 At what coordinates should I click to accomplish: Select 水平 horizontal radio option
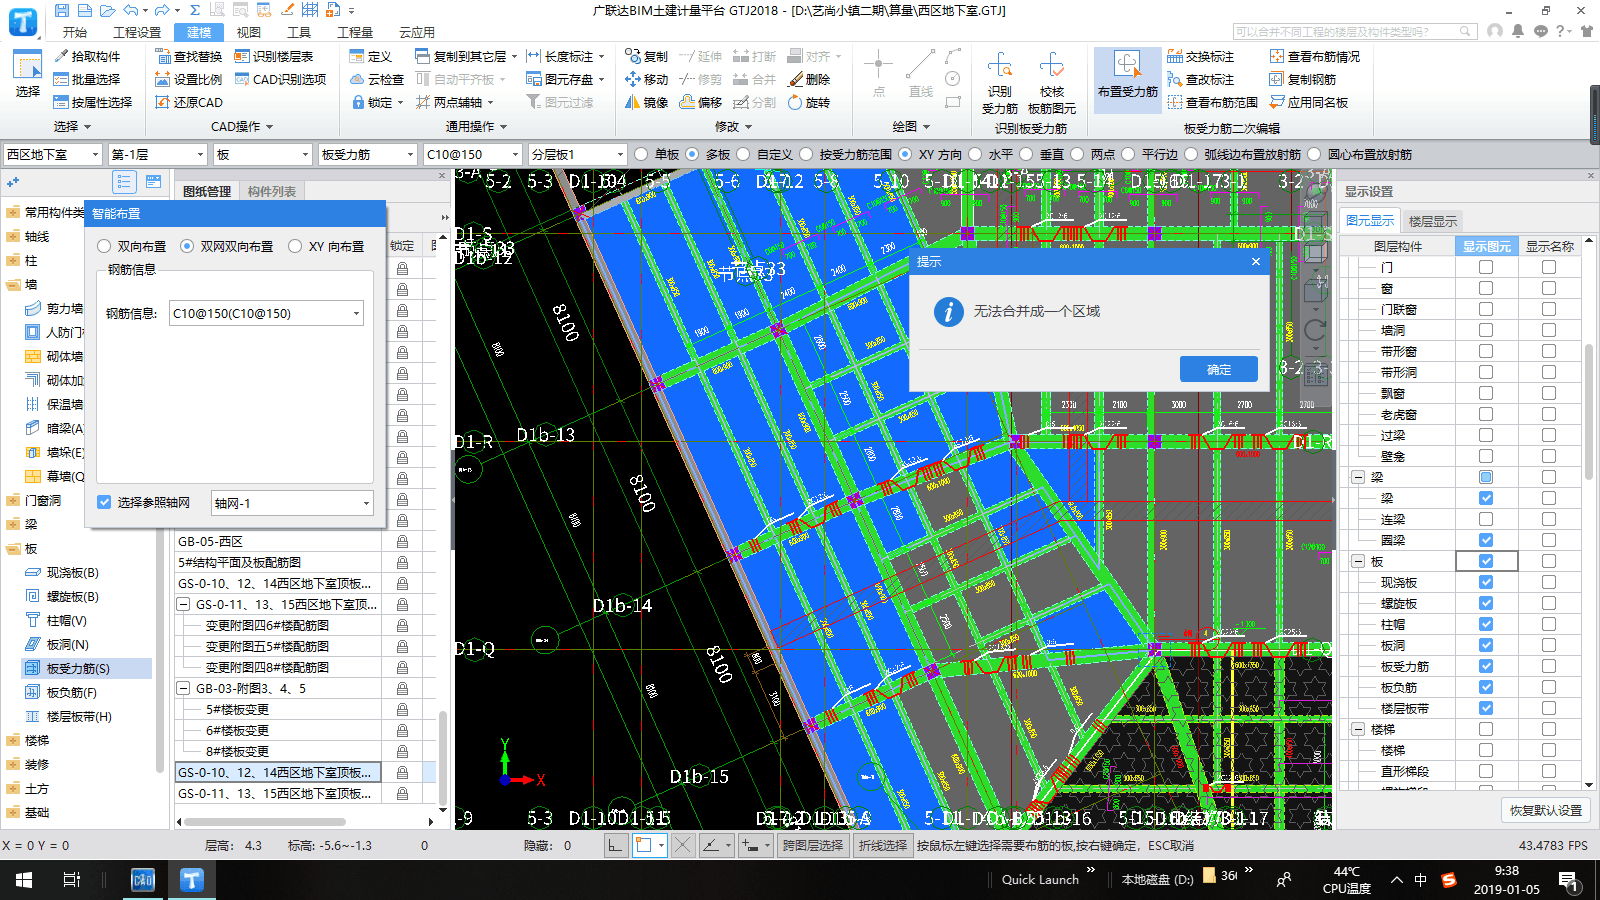pyautogui.click(x=991, y=154)
